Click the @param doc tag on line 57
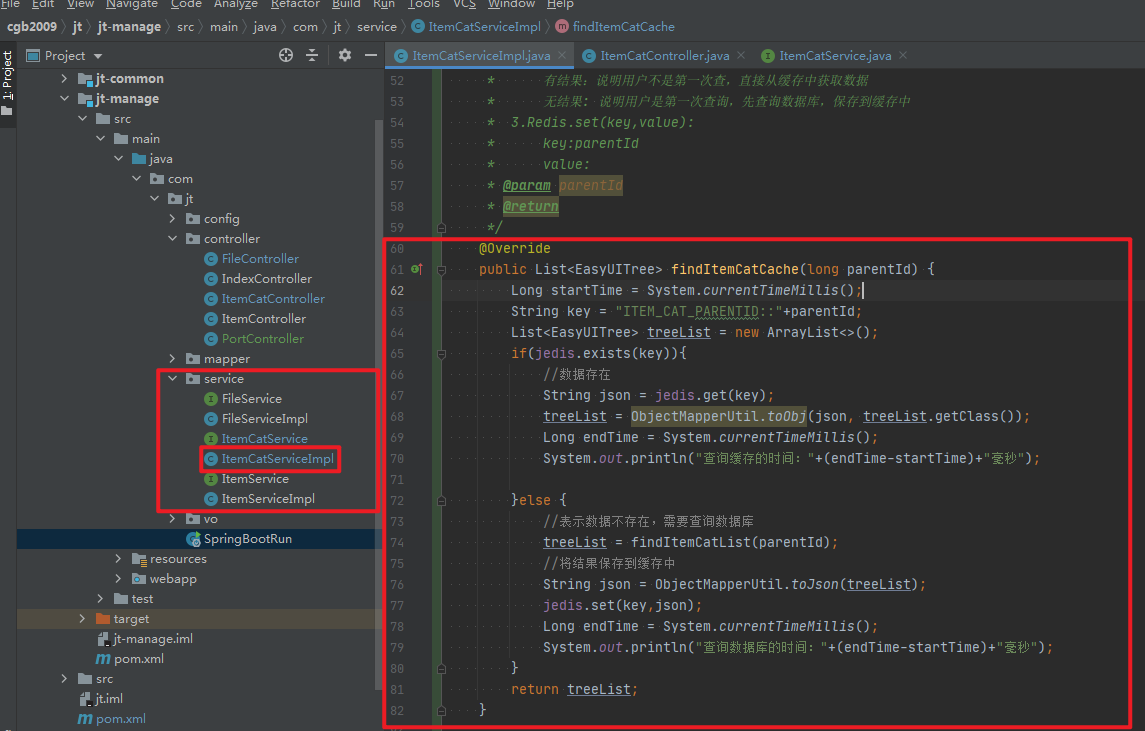This screenshot has width=1145, height=731. click(526, 185)
